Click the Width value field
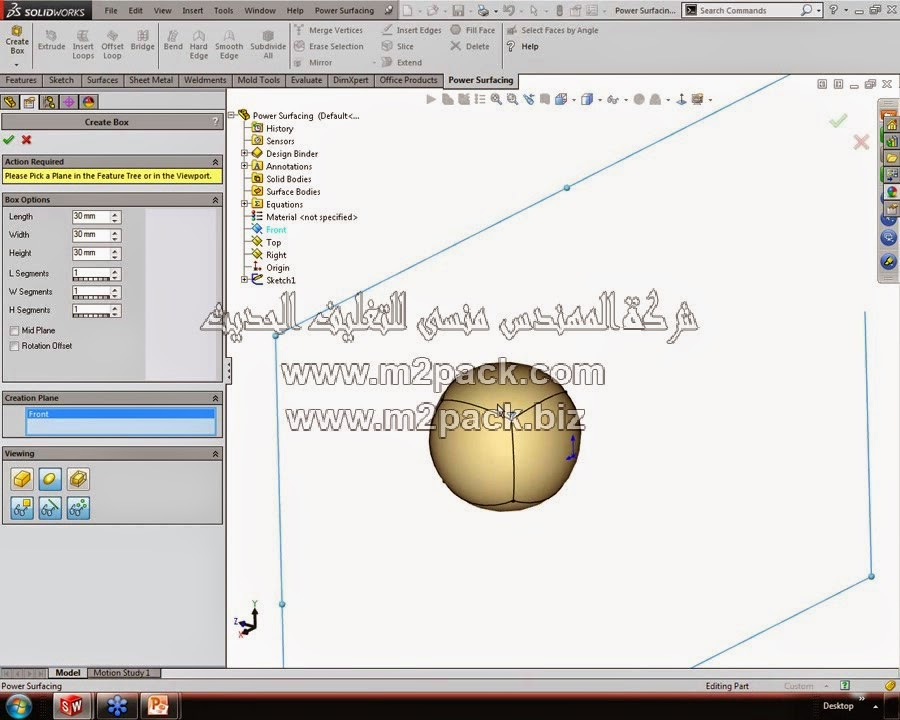Screen dimensions: 900x720 [x=91, y=235]
